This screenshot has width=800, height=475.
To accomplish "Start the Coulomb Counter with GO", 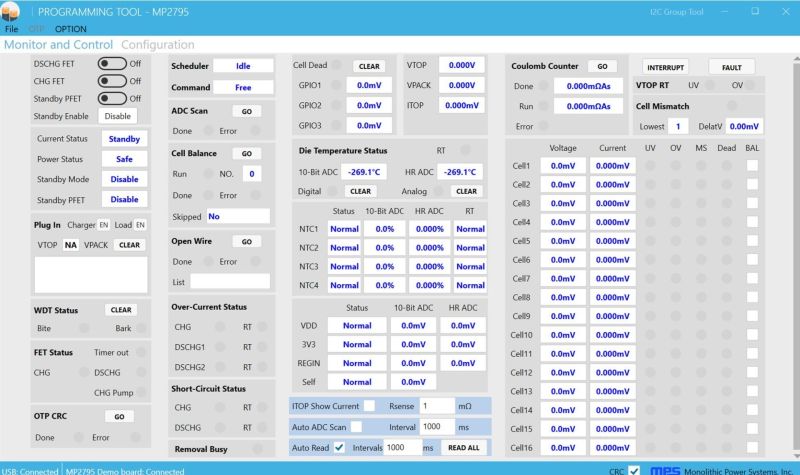I will click(x=603, y=66).
